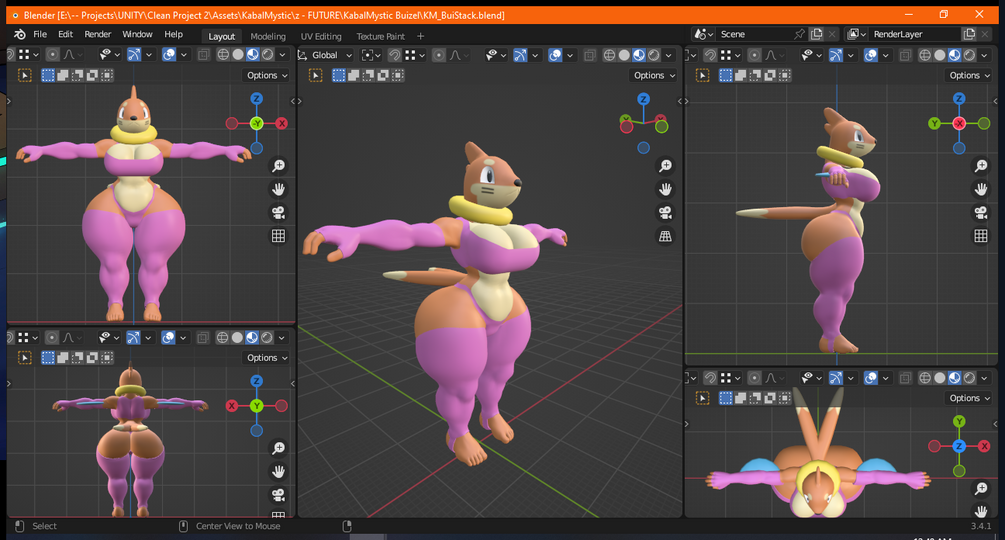This screenshot has height=540, width=1005.
Task: Toggle X-ray in center viewport header
Action: point(590,56)
